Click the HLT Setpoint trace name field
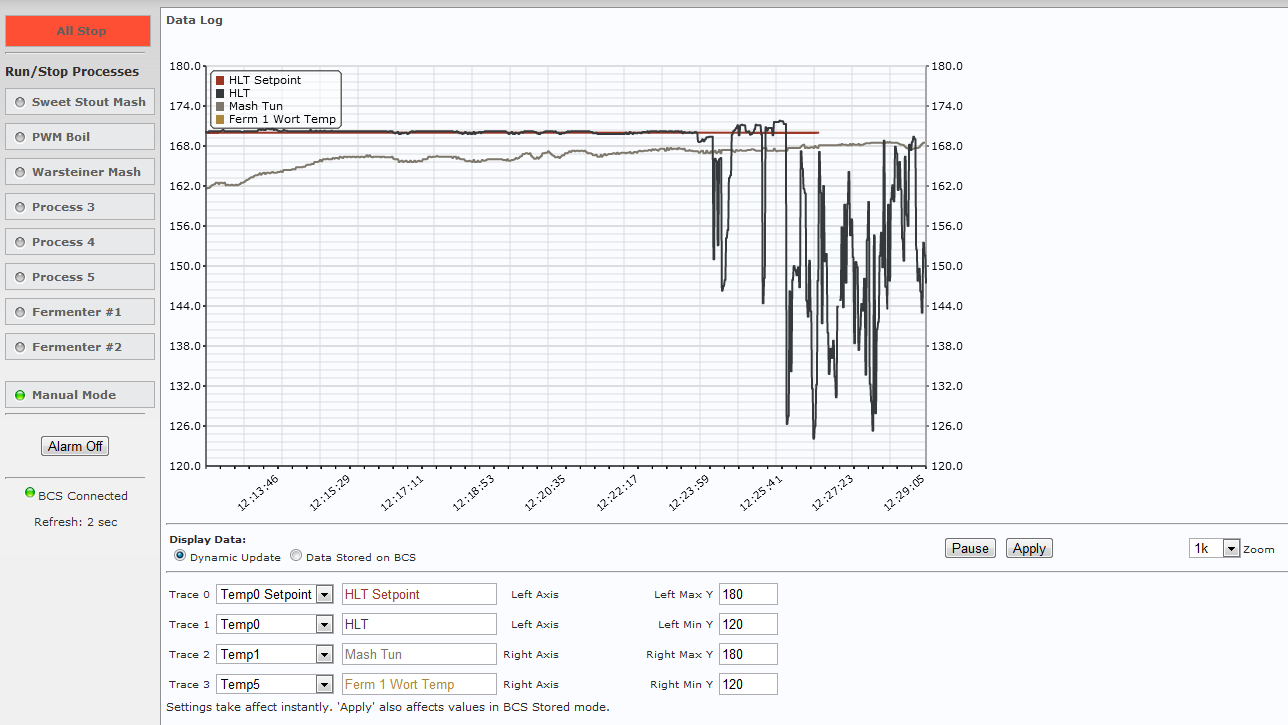Image resolution: width=1288 pixels, height=725 pixels. click(x=419, y=594)
